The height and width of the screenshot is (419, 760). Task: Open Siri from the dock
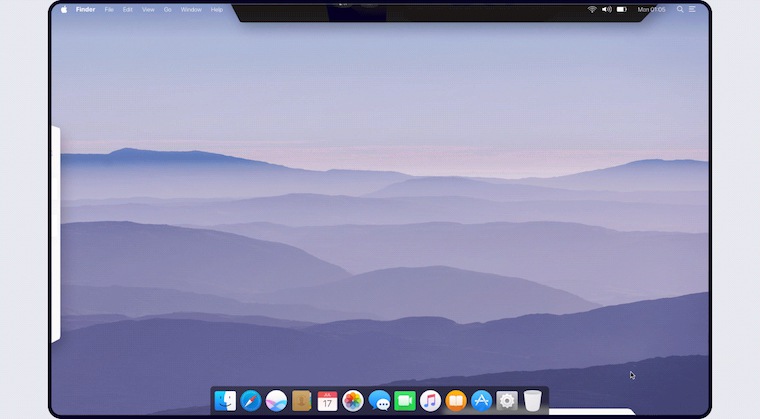tap(276, 401)
